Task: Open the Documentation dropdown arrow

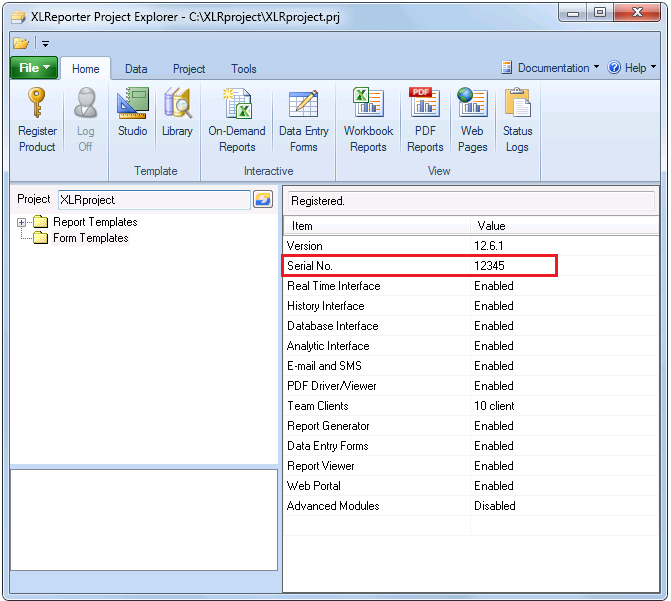Action: (597, 67)
